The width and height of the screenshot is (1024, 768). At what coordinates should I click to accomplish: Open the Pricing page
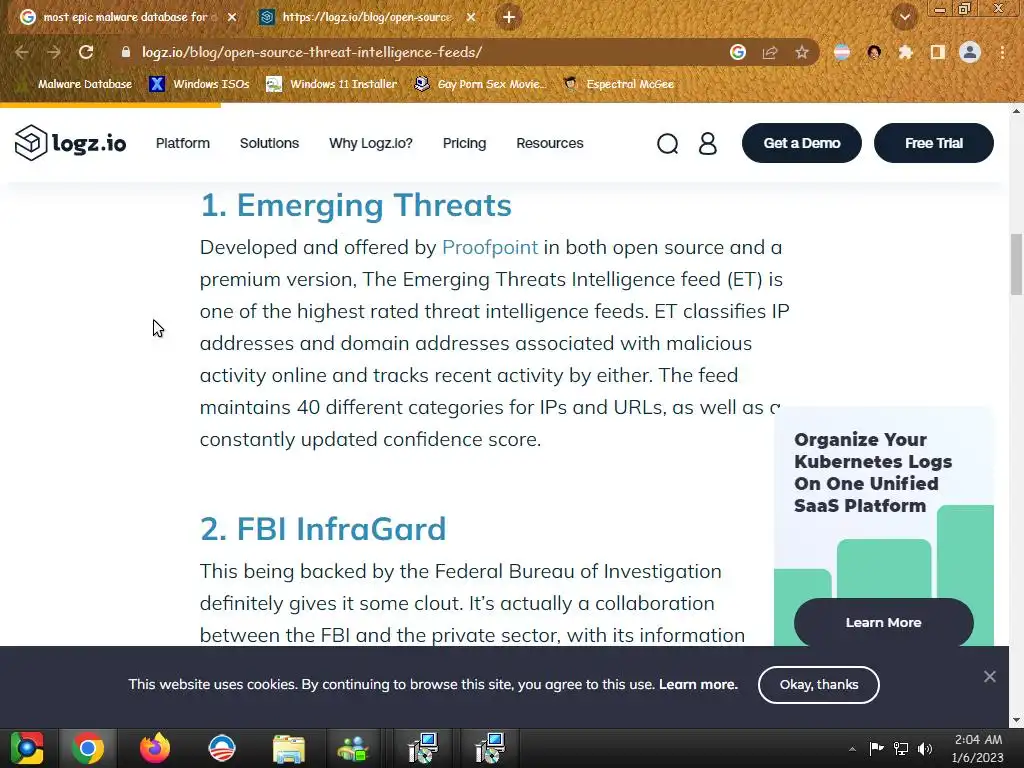click(464, 143)
